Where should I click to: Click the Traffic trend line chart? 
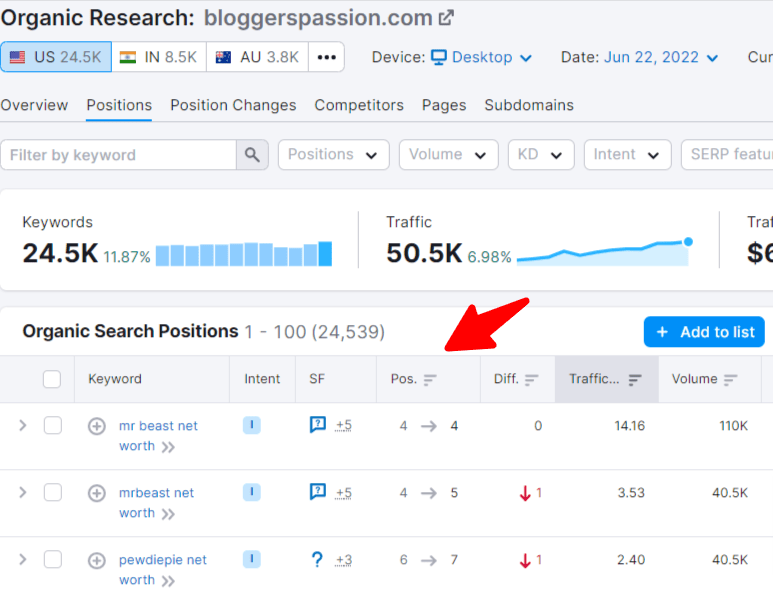(x=604, y=252)
